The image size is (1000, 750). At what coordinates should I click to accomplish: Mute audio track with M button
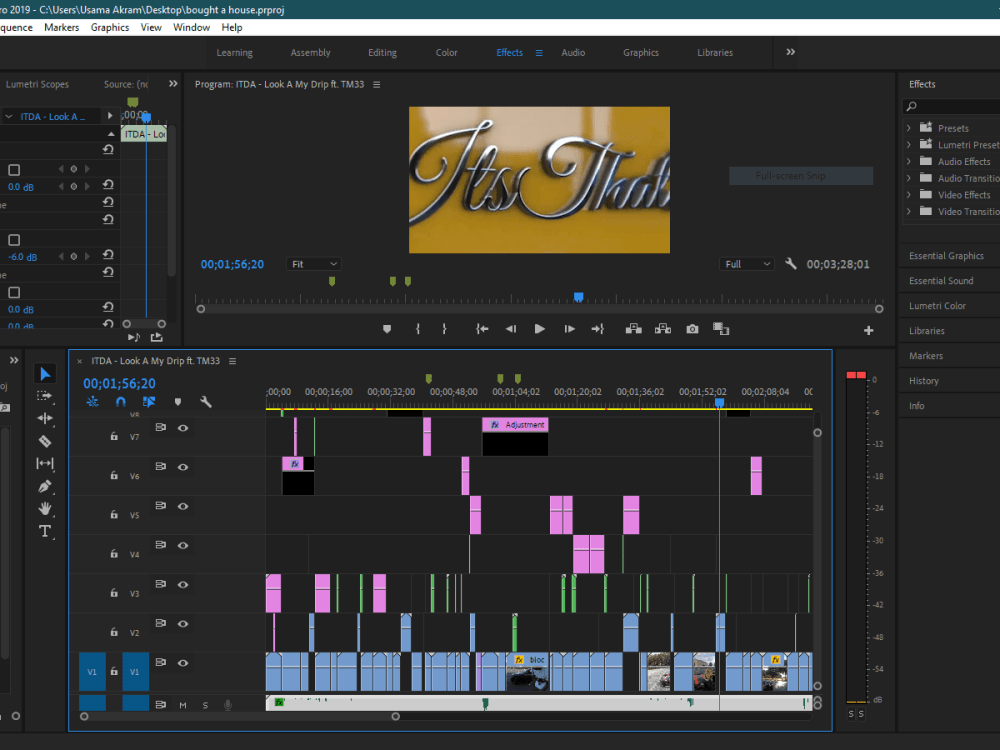click(183, 705)
